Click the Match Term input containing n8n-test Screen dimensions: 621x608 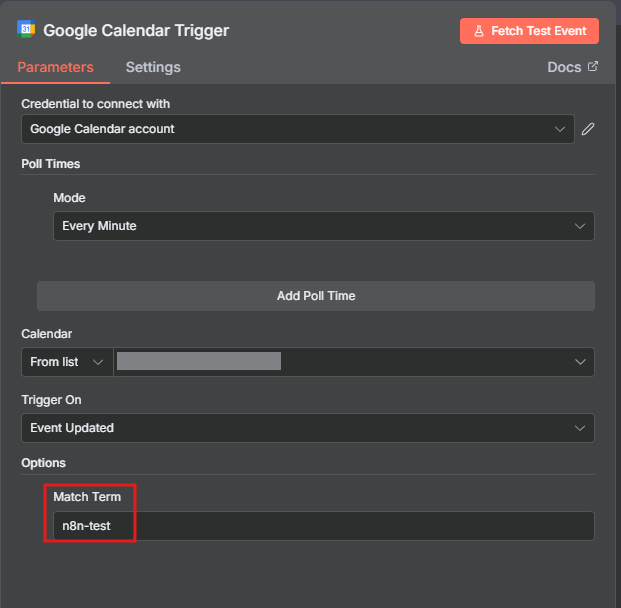click(x=323, y=526)
